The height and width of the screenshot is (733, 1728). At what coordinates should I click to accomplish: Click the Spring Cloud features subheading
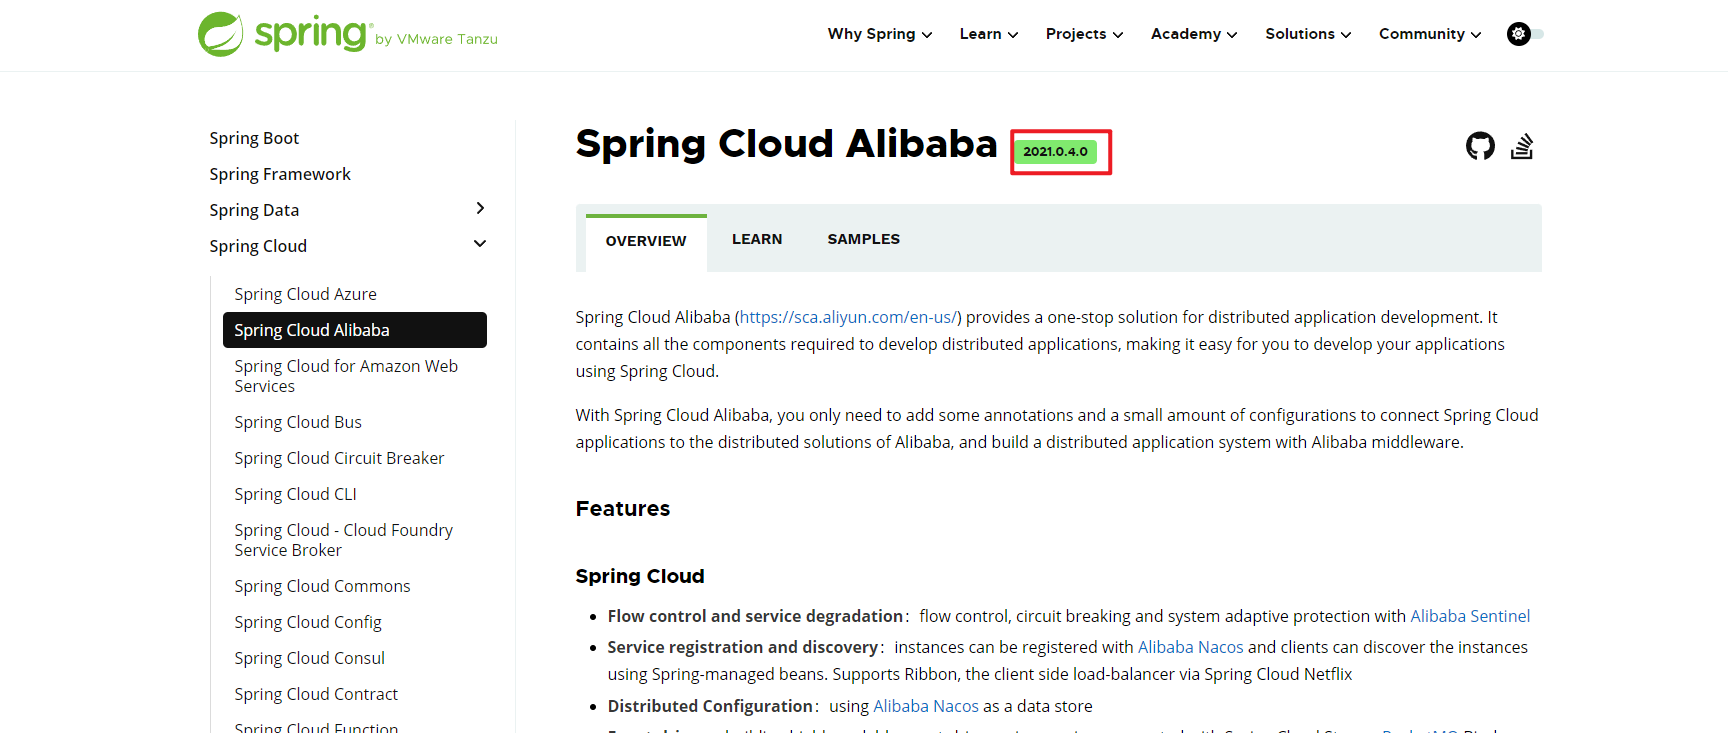pos(640,576)
